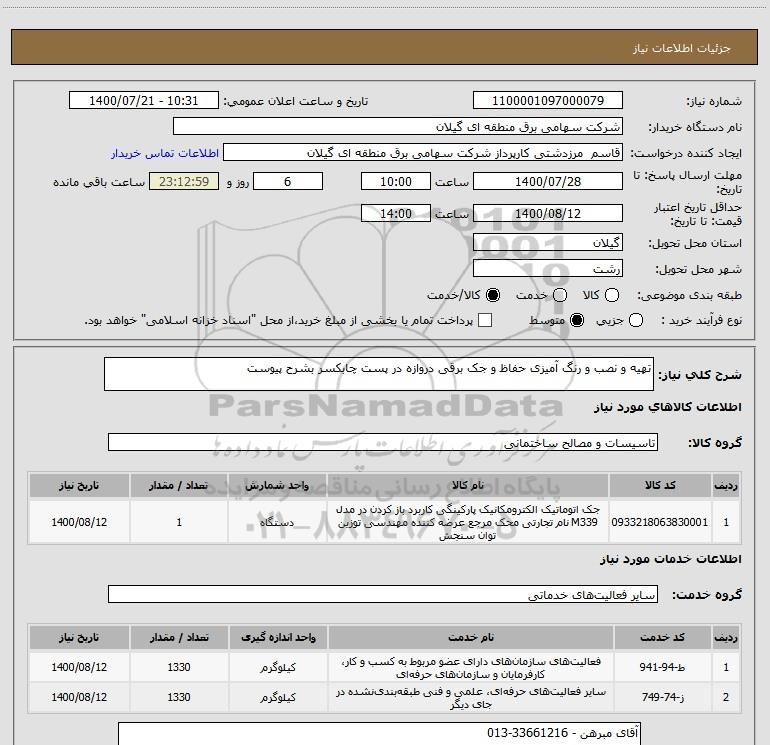This screenshot has width=770, height=745.
Task: Click the deadline time field 10:00
Action: click(x=396, y=182)
